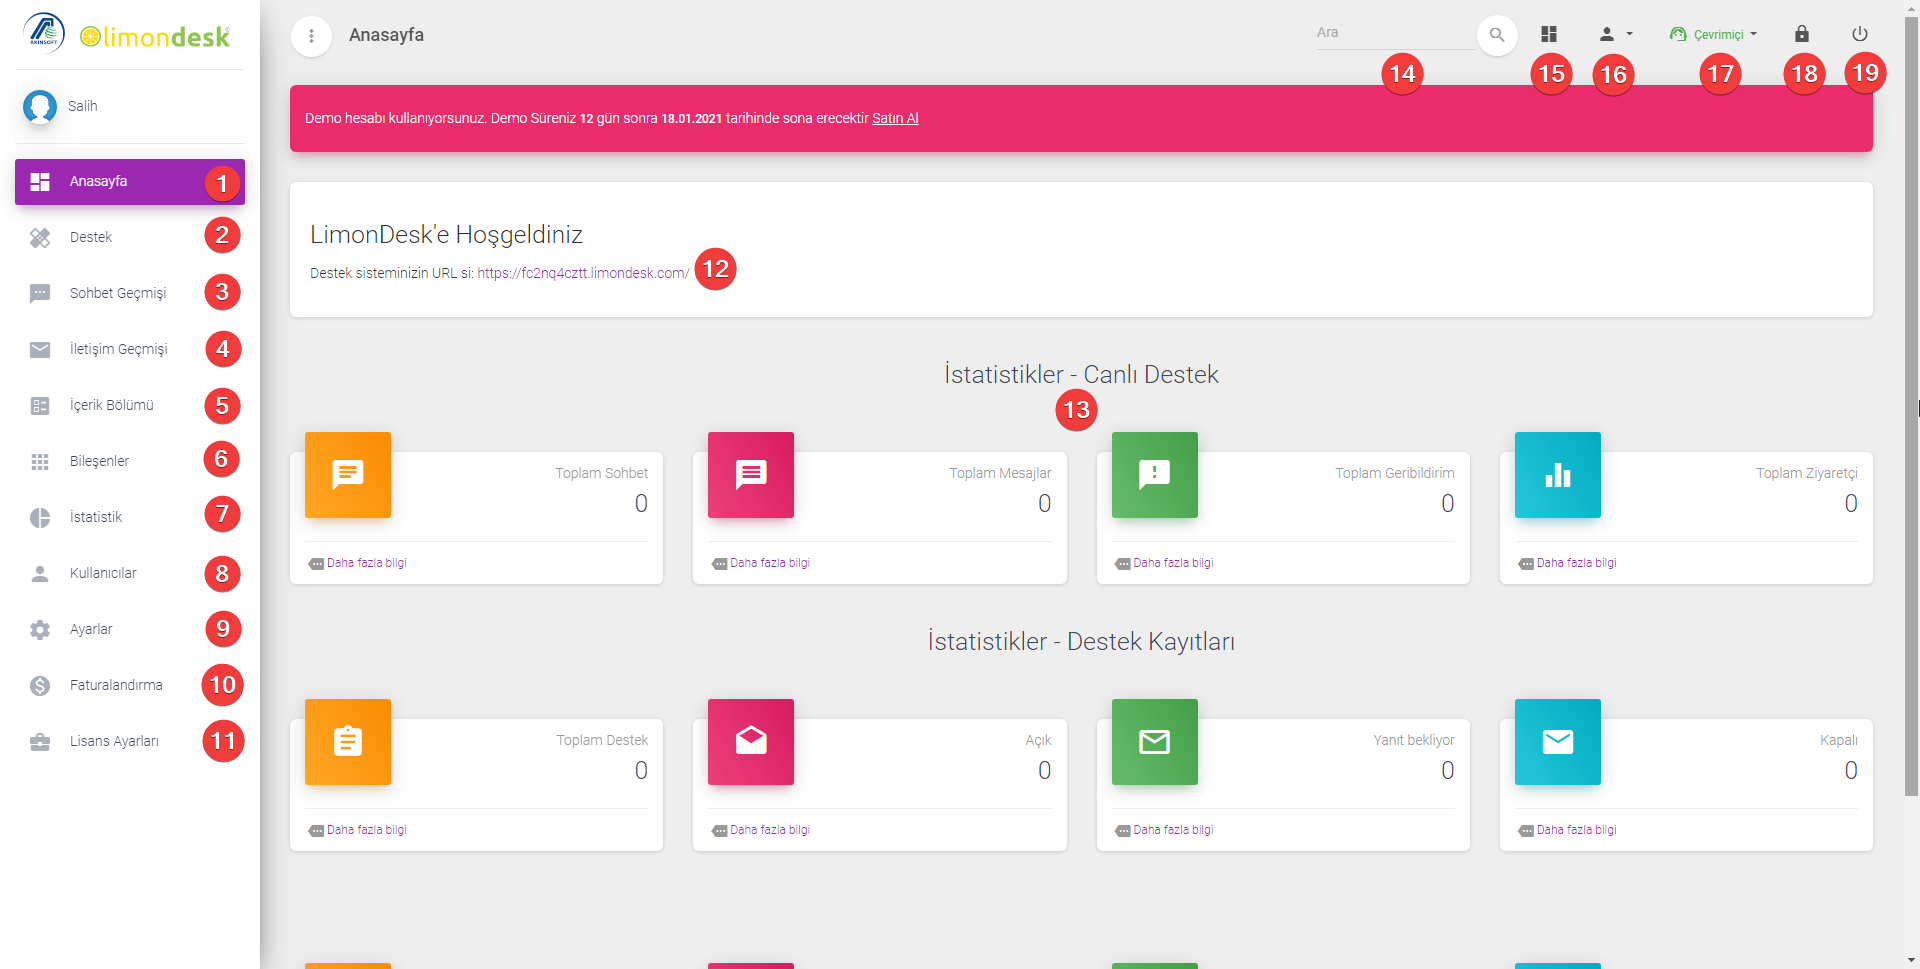Select the Anasayfa menu item

pyautogui.click(x=130, y=182)
